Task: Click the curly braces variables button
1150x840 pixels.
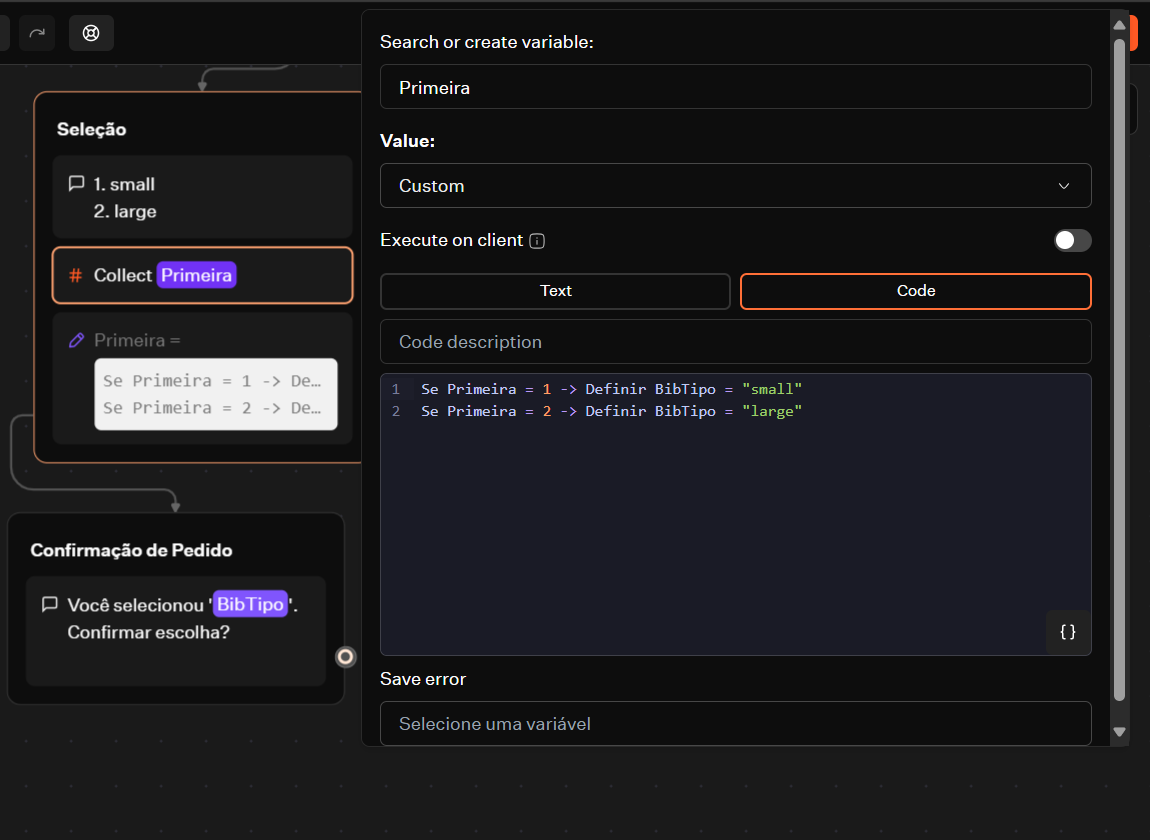Action: point(1067,632)
